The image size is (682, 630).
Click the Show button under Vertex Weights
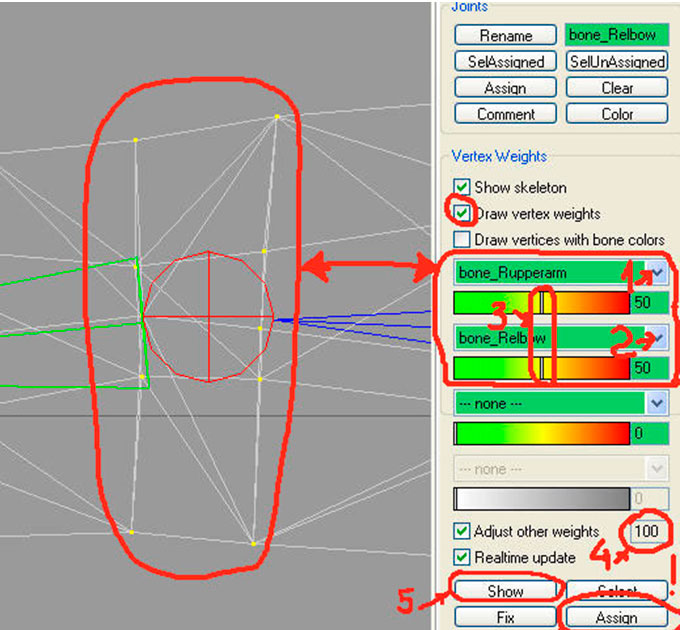pos(505,591)
